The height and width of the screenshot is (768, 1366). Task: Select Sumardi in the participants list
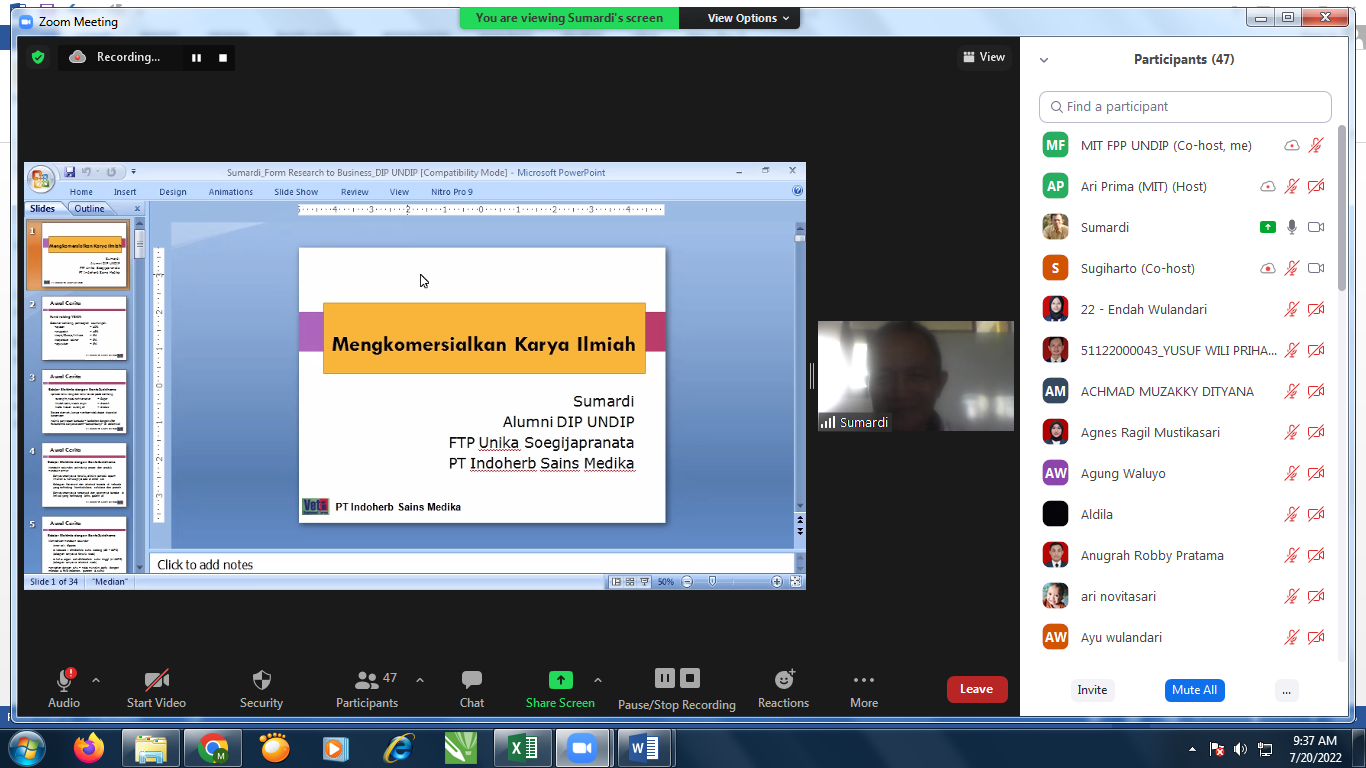pyautogui.click(x=1105, y=227)
